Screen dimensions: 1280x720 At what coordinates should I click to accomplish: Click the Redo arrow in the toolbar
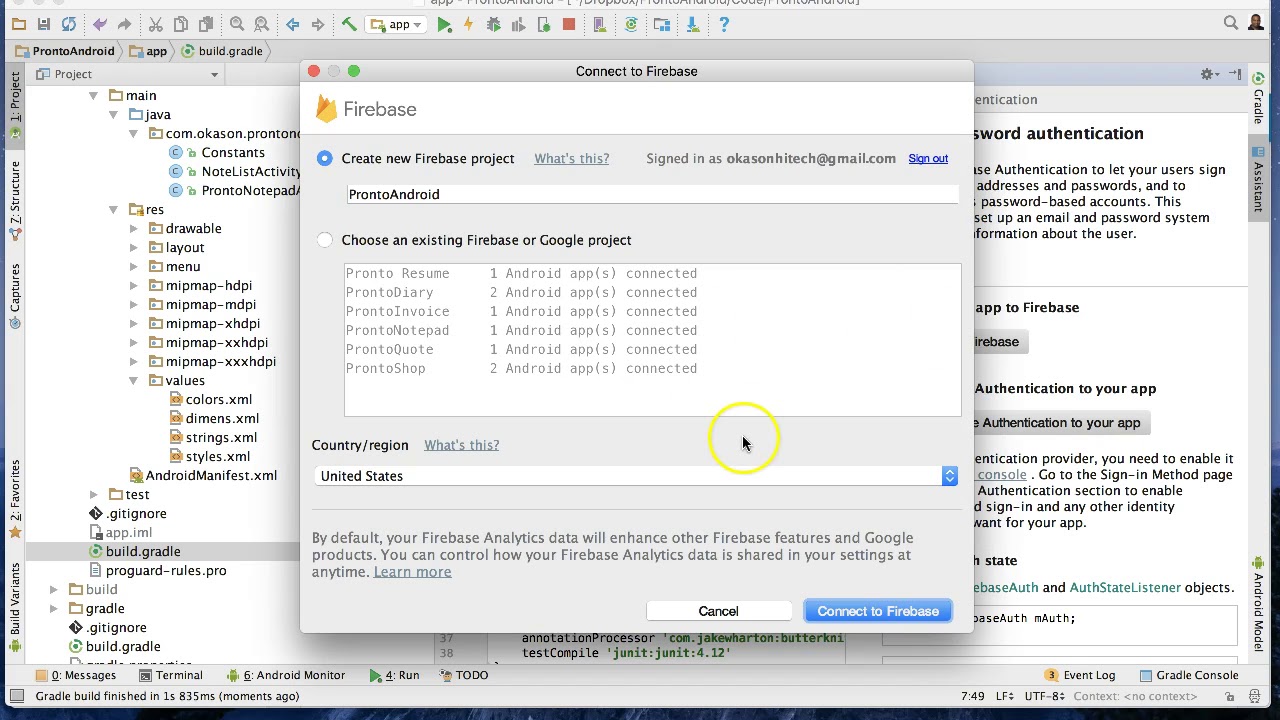pyautogui.click(x=124, y=24)
